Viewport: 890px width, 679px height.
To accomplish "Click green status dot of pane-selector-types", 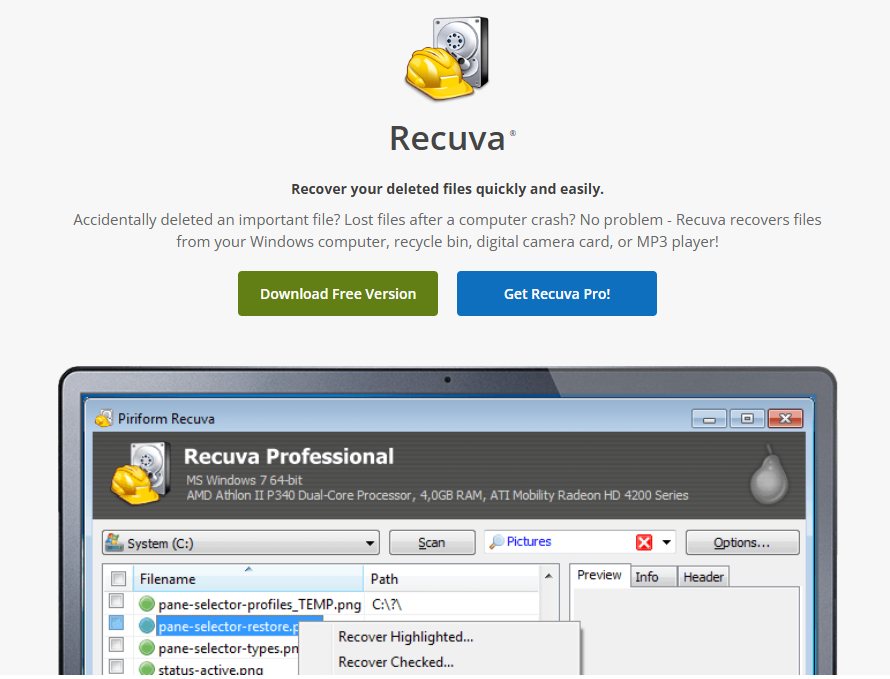I will pyautogui.click(x=147, y=647).
